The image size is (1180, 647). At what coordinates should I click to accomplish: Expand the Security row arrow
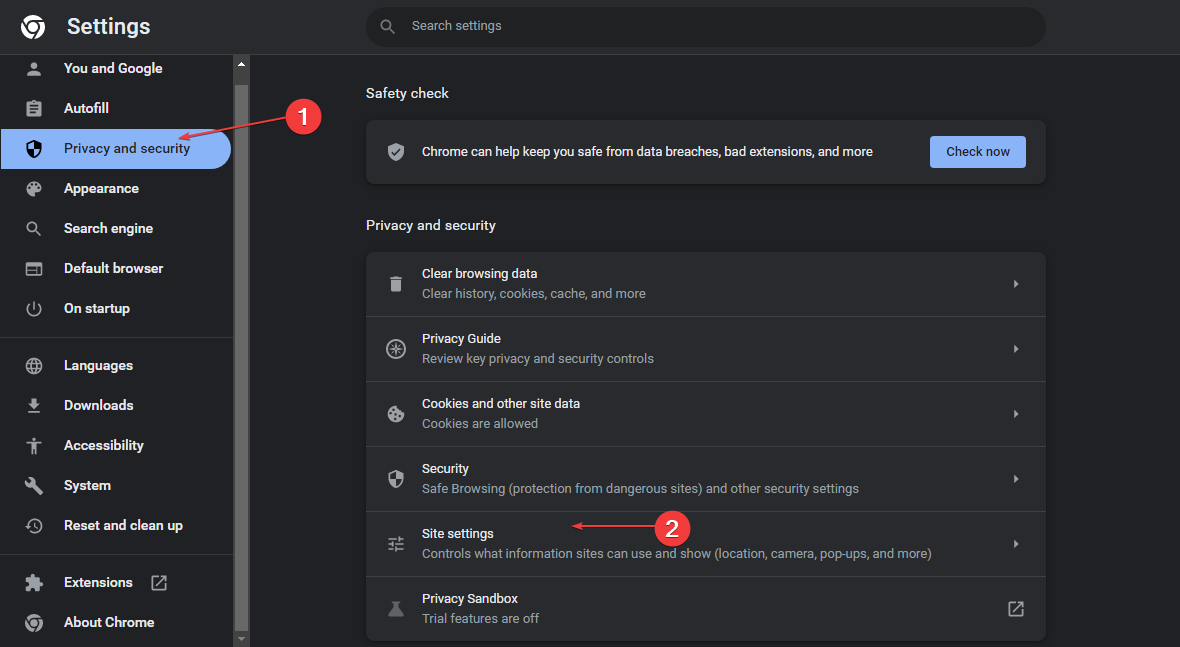click(1016, 479)
